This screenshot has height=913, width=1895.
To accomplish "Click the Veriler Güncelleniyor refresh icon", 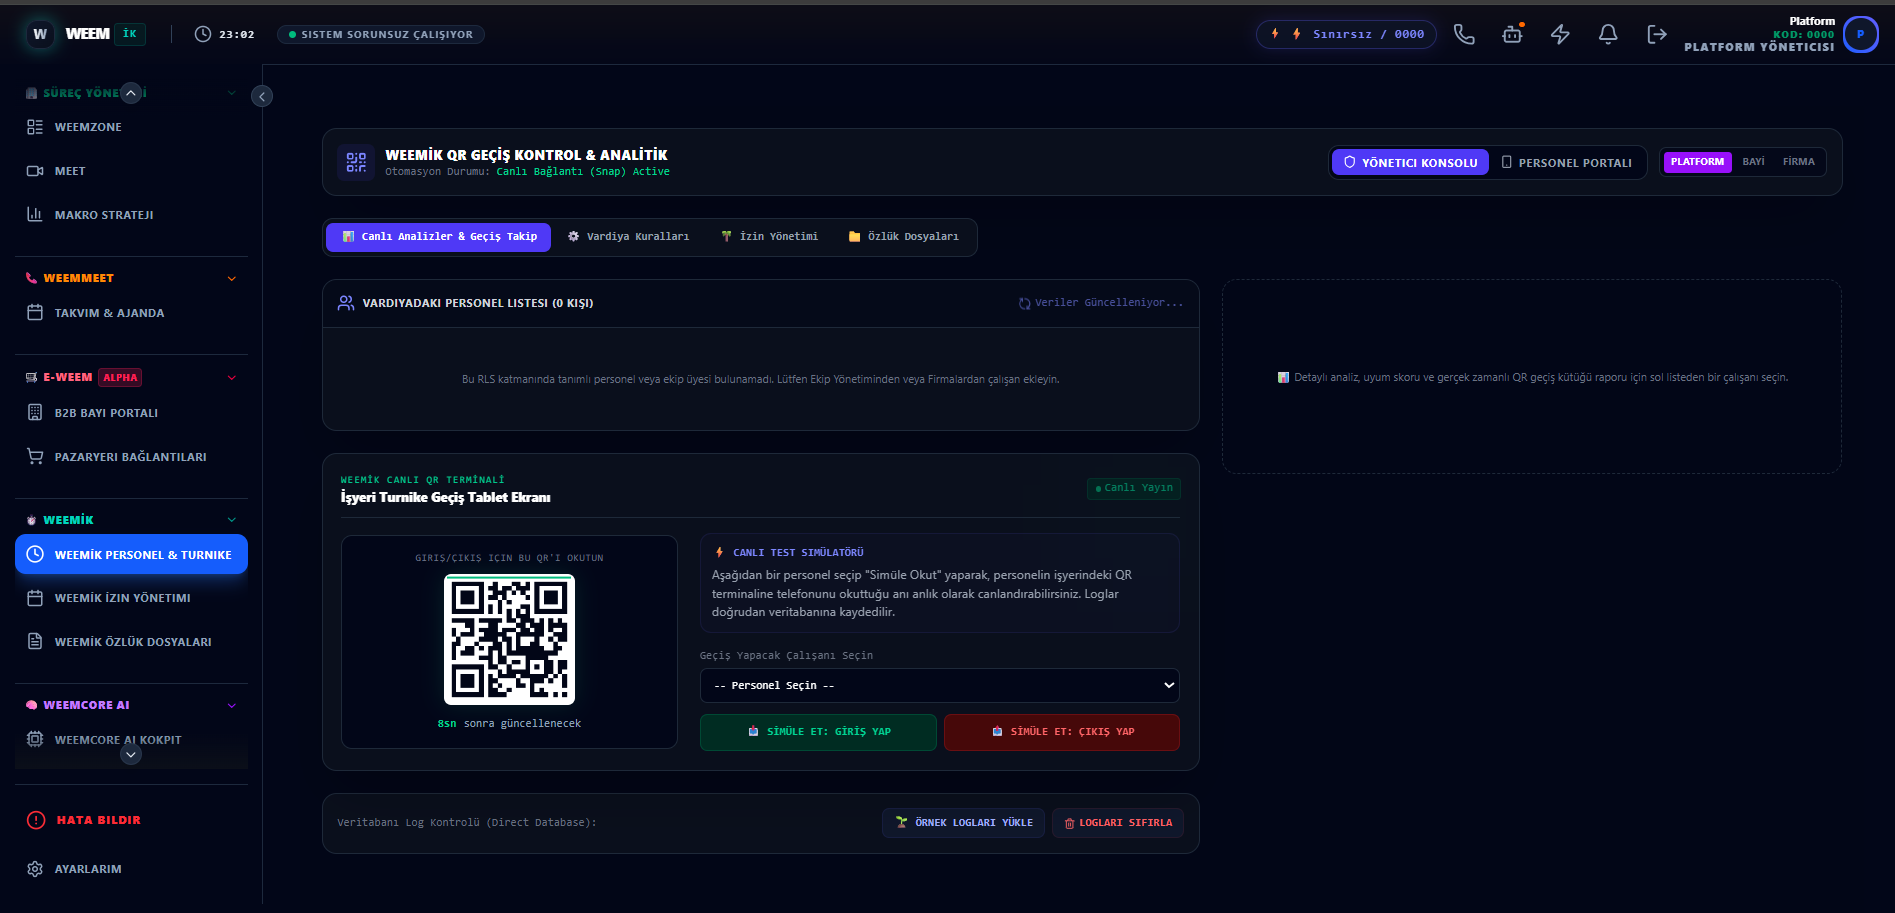I will pyautogui.click(x=1024, y=303).
